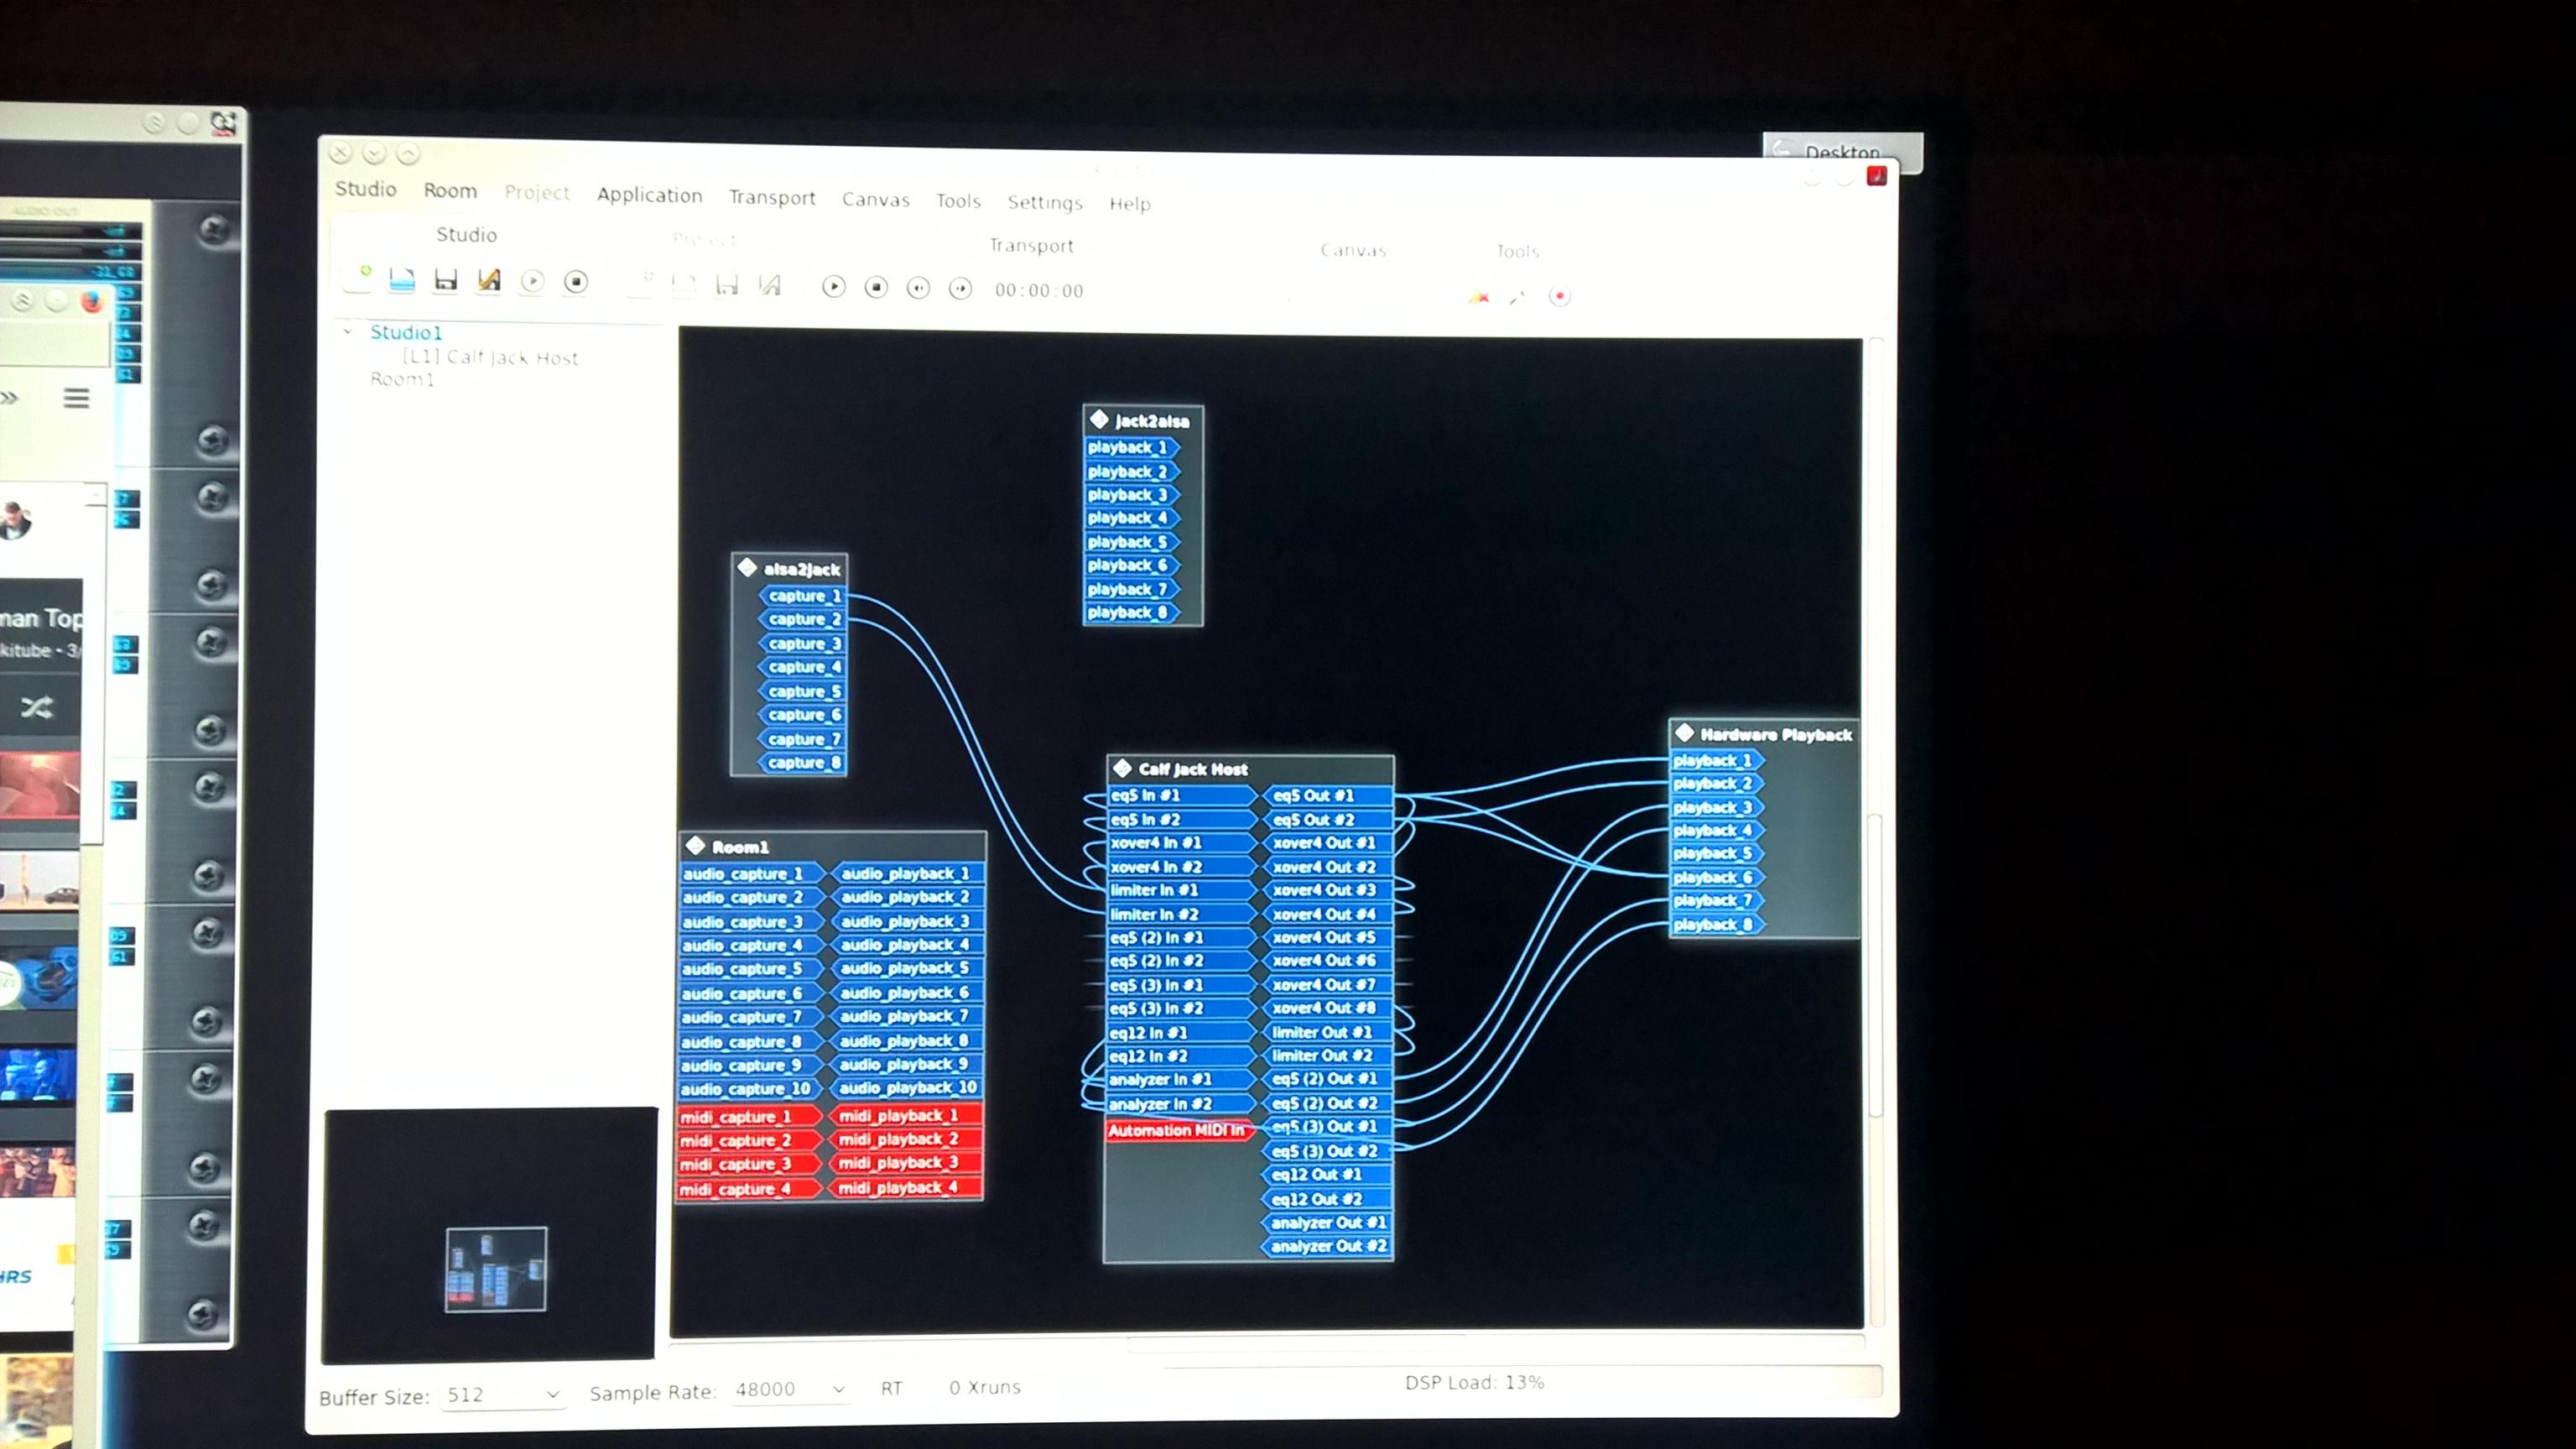This screenshot has height=1449, width=2576.
Task: Click the eq12 Out #1 port
Action: [1327, 1174]
